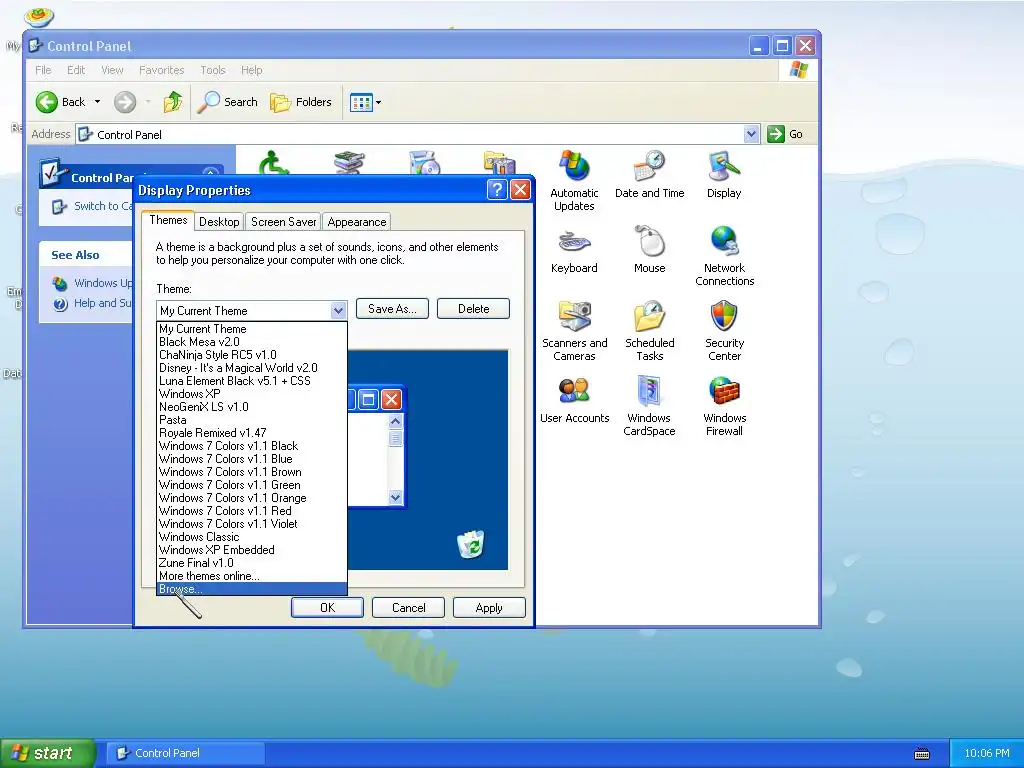
Task: Open the Edit menu
Action: pyautogui.click(x=76, y=70)
